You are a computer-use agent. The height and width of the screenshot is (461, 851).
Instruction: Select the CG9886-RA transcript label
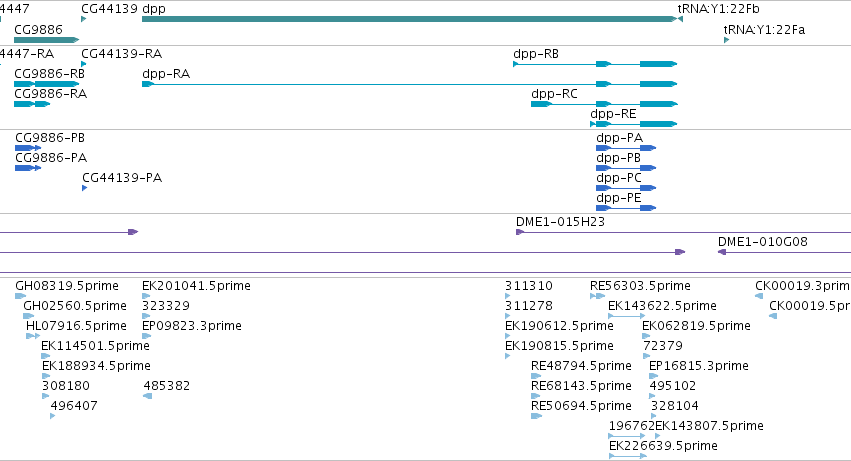pyautogui.click(x=50, y=94)
